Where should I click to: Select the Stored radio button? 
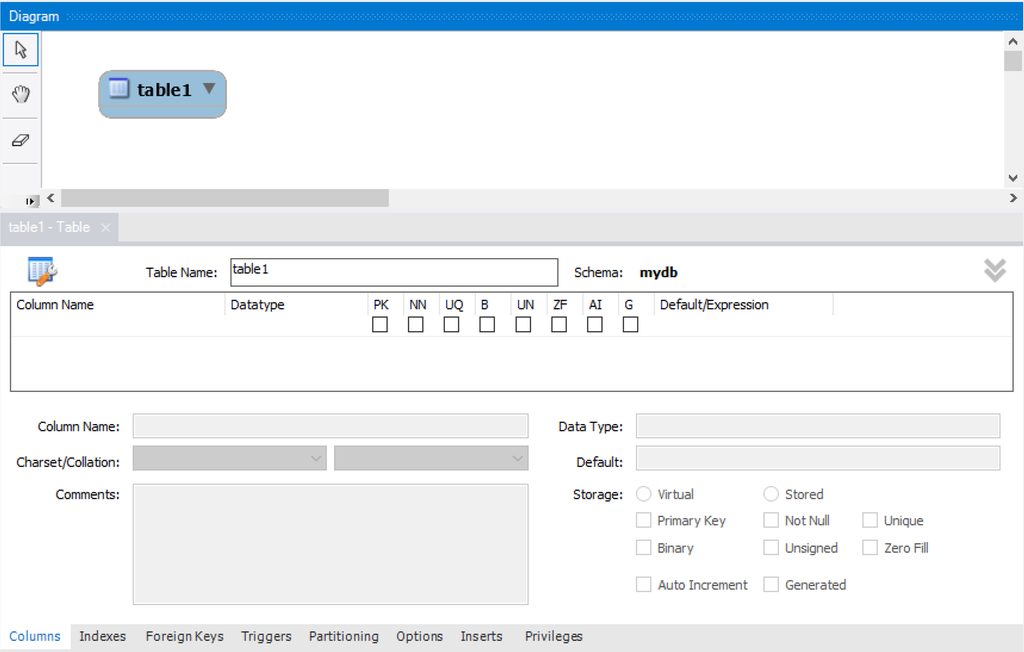(771, 493)
